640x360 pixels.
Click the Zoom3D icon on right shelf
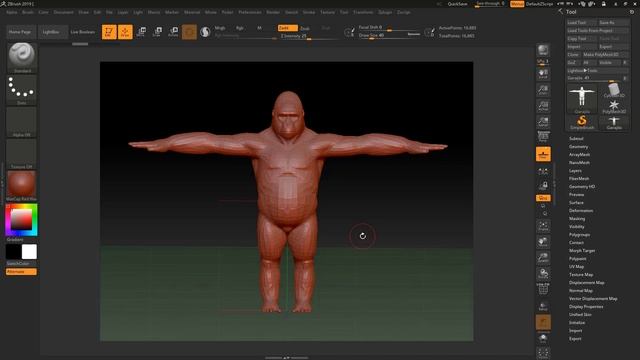543,258
